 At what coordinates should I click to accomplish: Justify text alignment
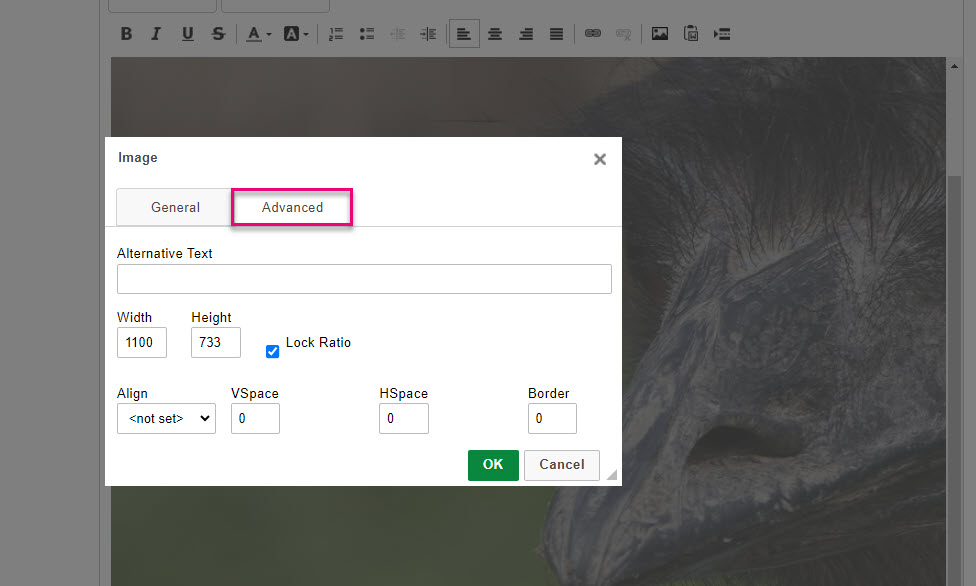[556, 34]
